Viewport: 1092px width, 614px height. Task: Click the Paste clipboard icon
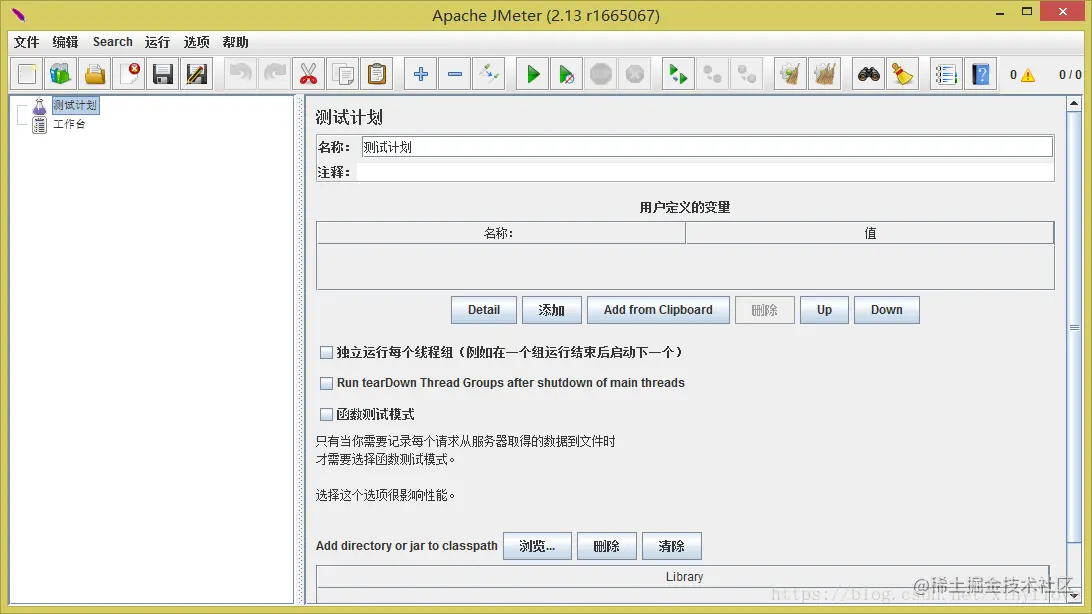(x=377, y=74)
